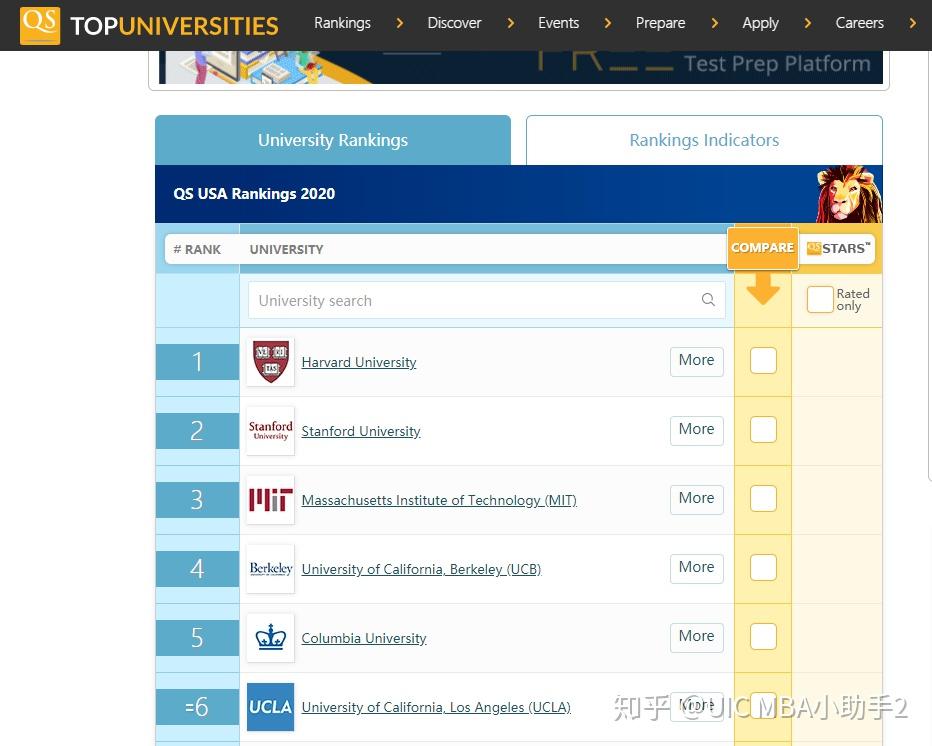The width and height of the screenshot is (932, 746).
Task: Open the Discover menu
Action: (454, 23)
